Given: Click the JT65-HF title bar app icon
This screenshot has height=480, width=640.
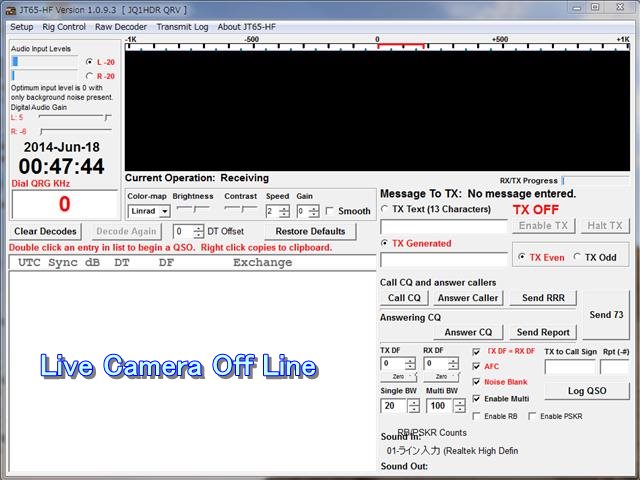Looking at the screenshot, I should (x=10, y=10).
